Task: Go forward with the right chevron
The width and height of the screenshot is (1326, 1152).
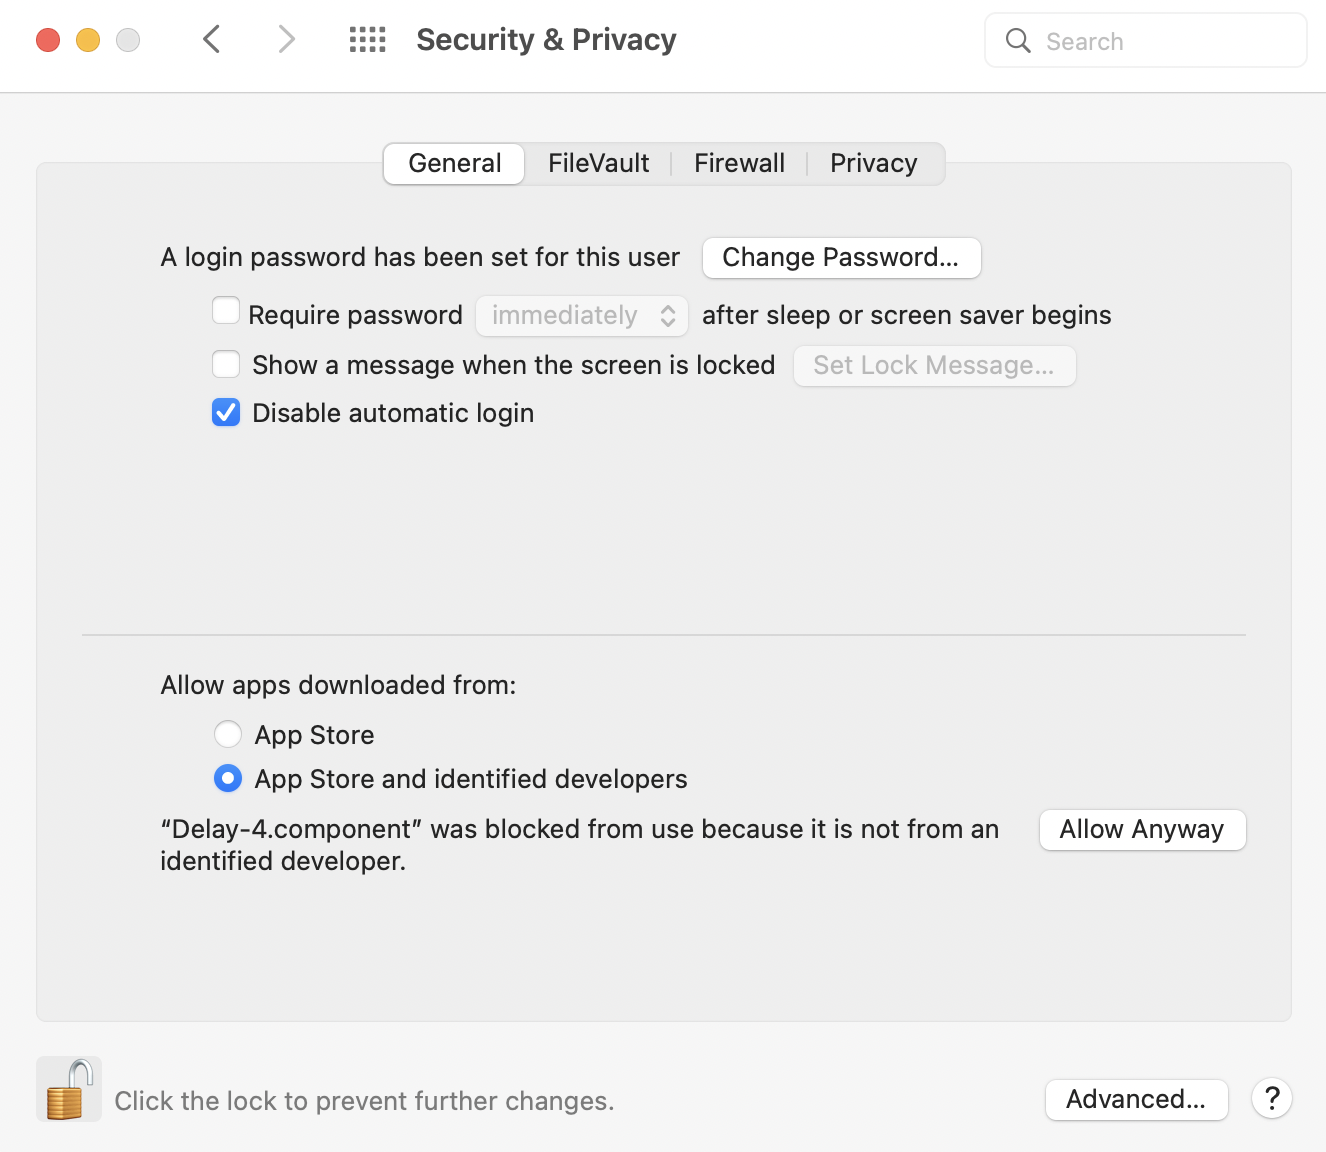Action: coord(286,40)
